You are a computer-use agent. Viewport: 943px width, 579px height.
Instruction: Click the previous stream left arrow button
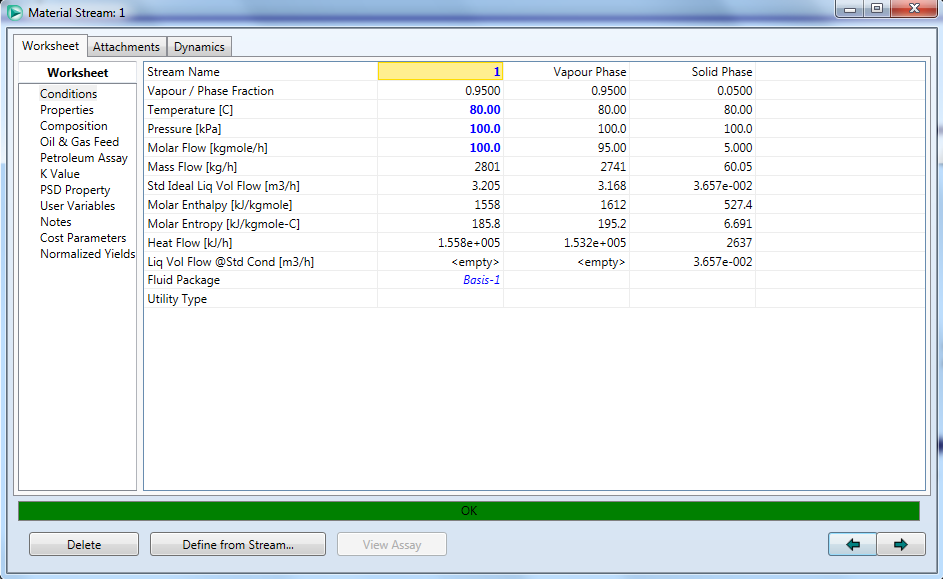(x=852, y=544)
